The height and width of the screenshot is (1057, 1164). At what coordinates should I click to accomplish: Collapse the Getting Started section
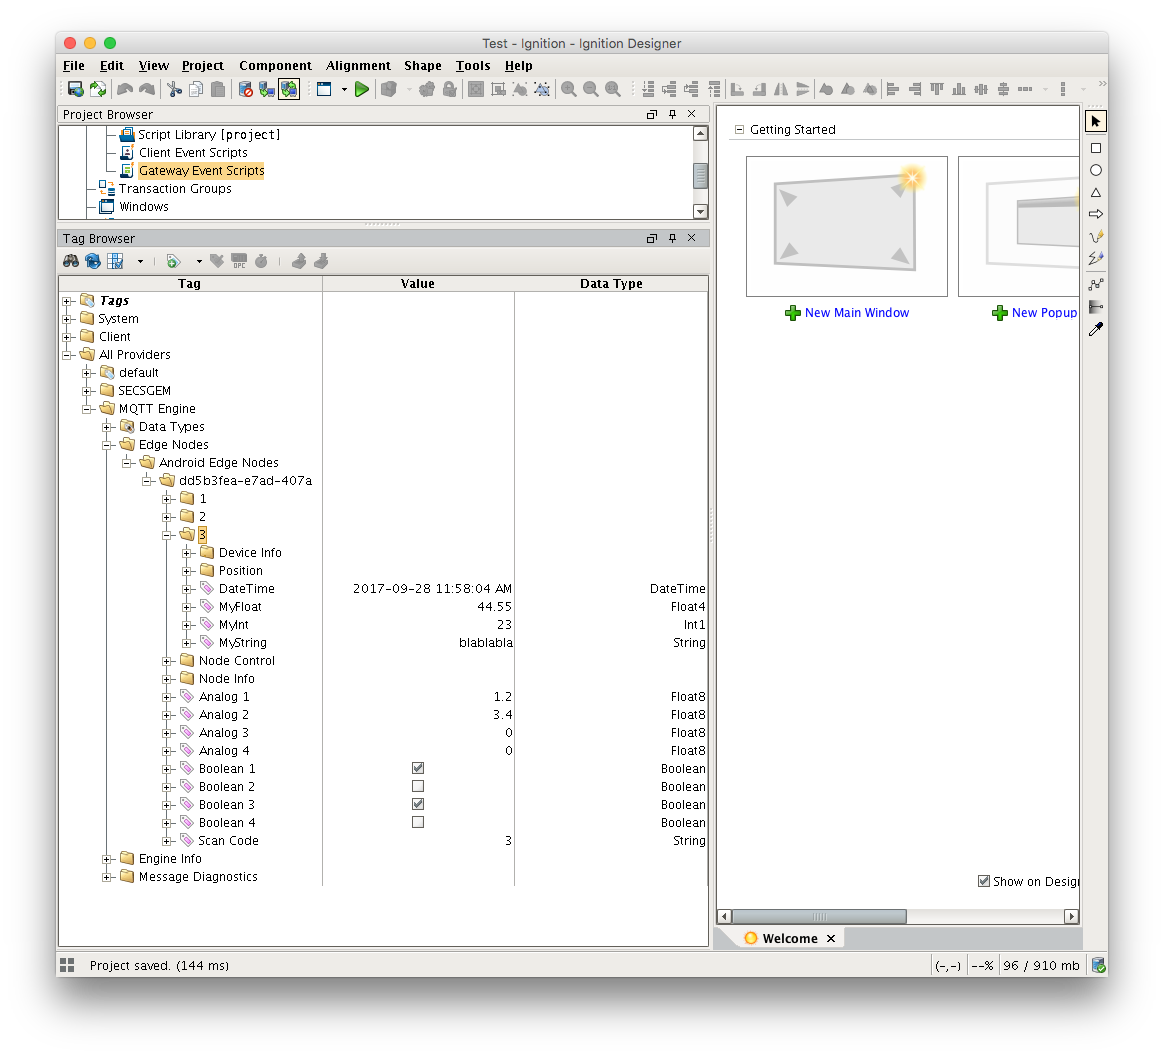click(x=739, y=129)
